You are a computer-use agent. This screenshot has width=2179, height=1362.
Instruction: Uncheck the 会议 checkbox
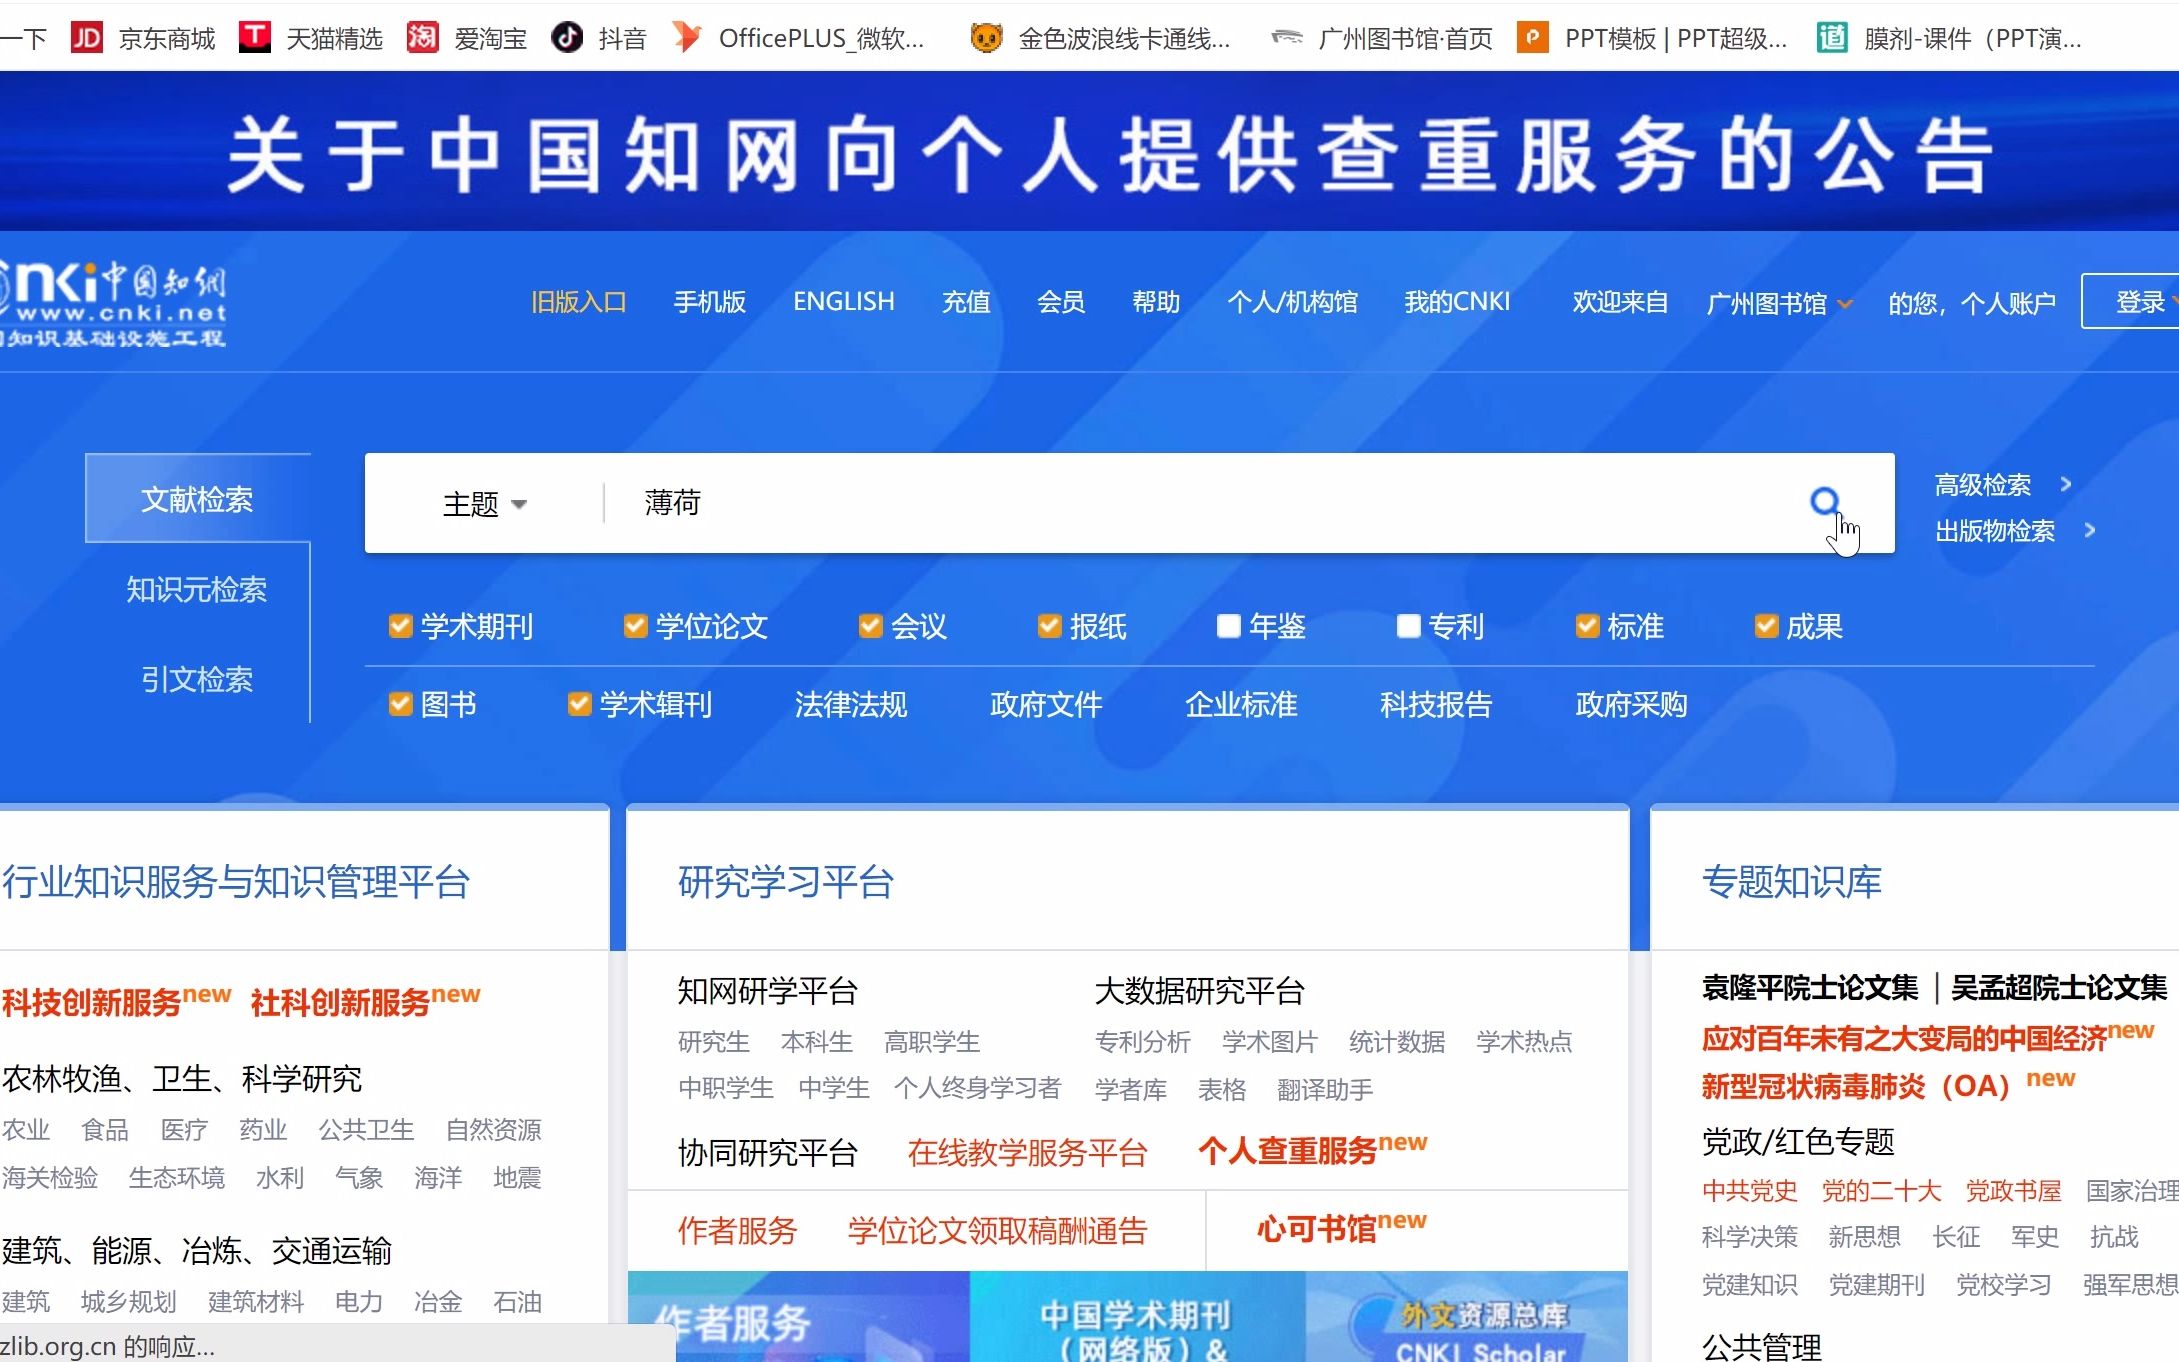click(x=870, y=626)
